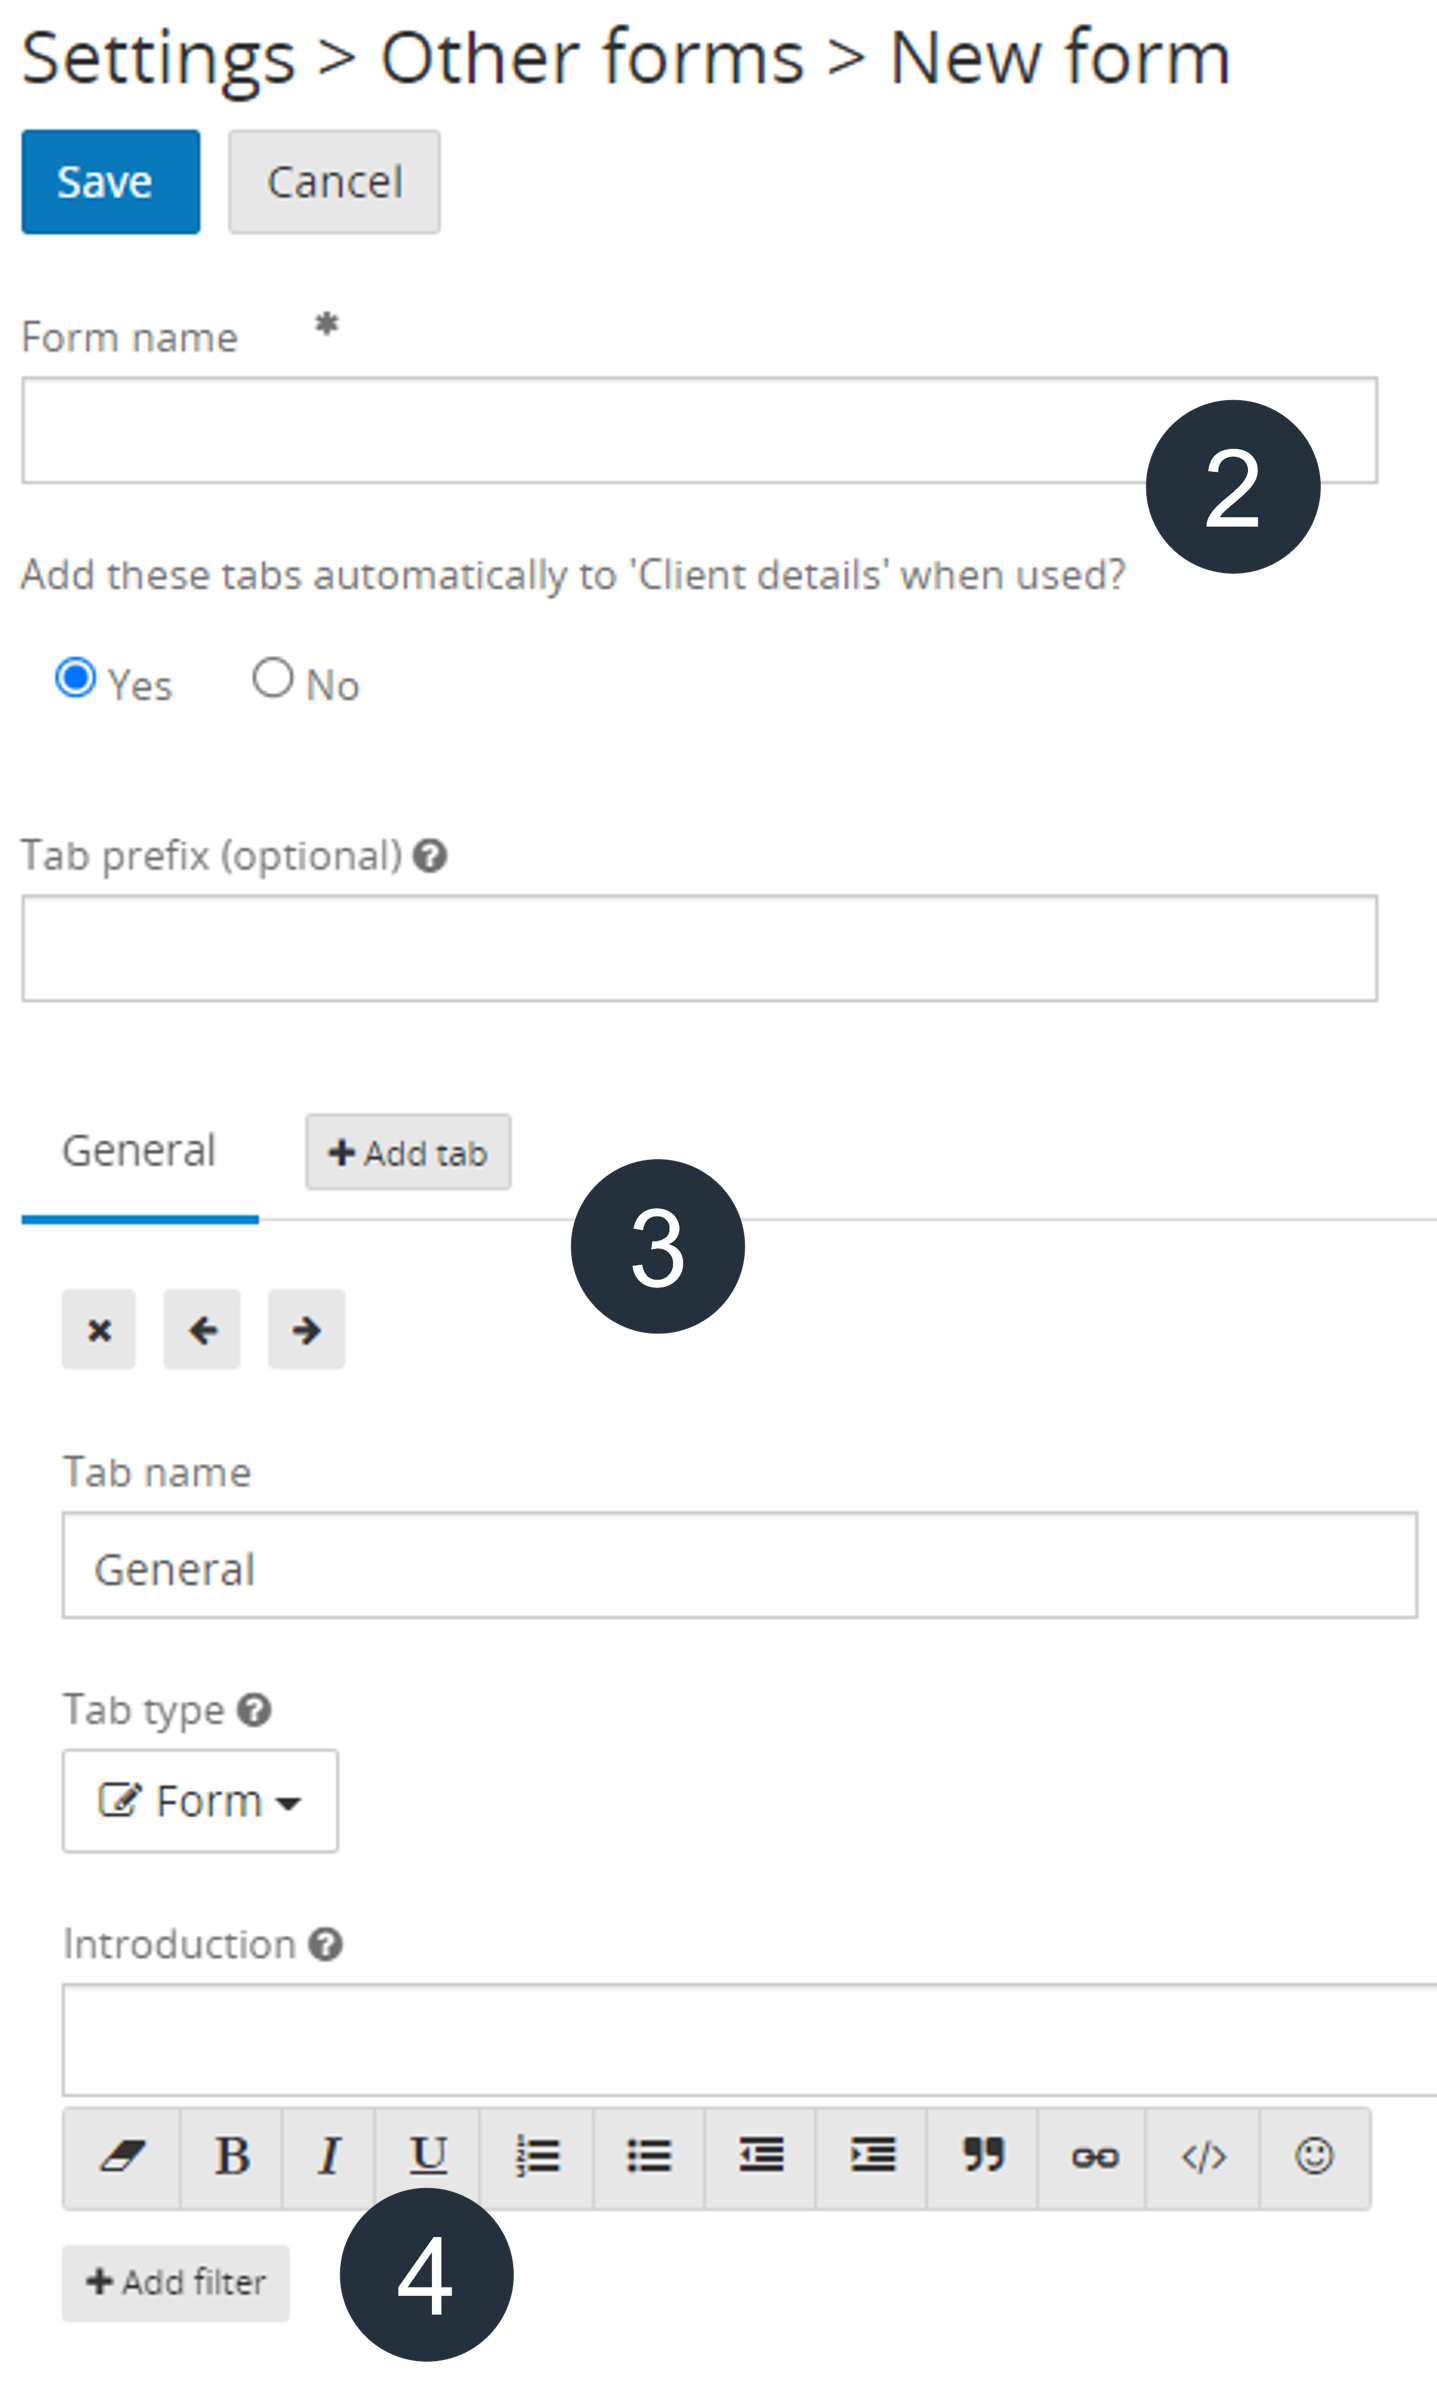The height and width of the screenshot is (2404, 1437).
Task: Show help for Tab prefix
Action: point(430,856)
